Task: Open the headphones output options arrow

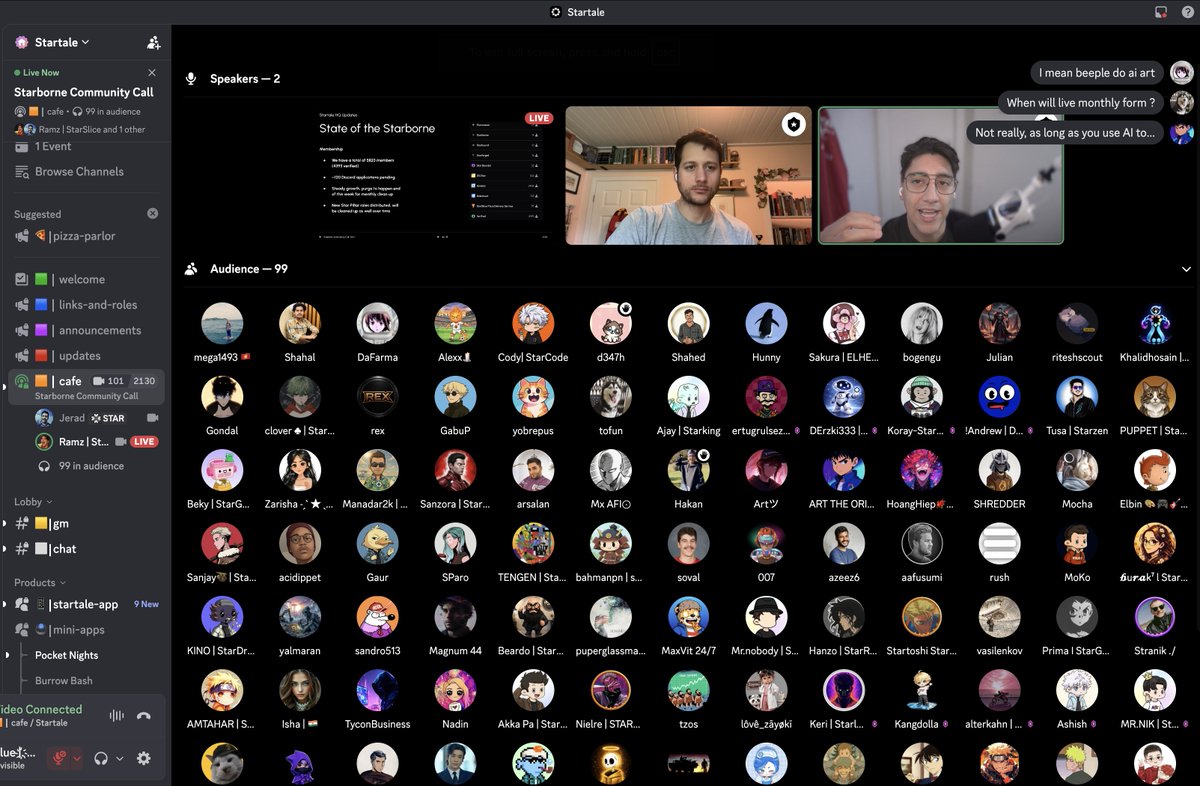Action: pos(119,759)
